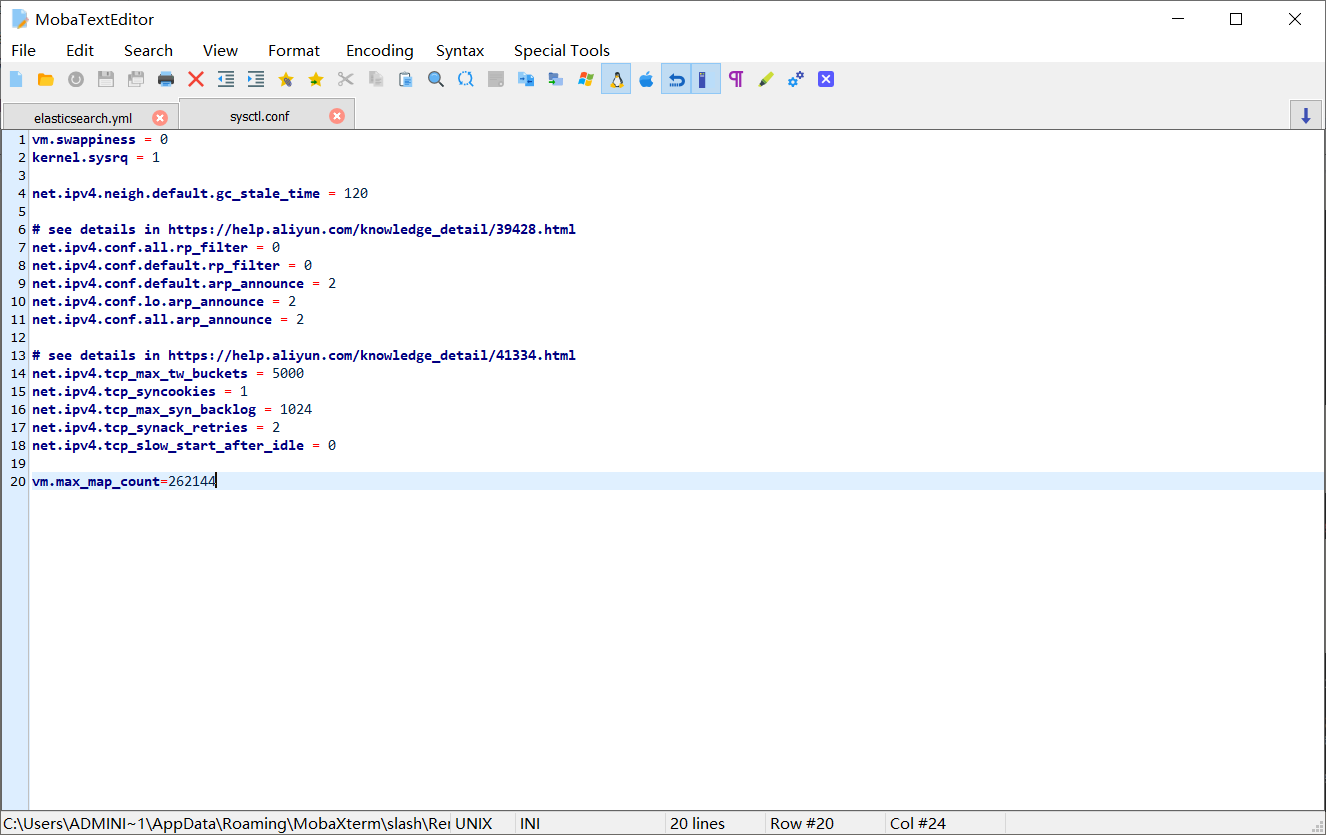1326x835 pixels.
Task: Close the sysctl.conf tab
Action: pos(337,116)
